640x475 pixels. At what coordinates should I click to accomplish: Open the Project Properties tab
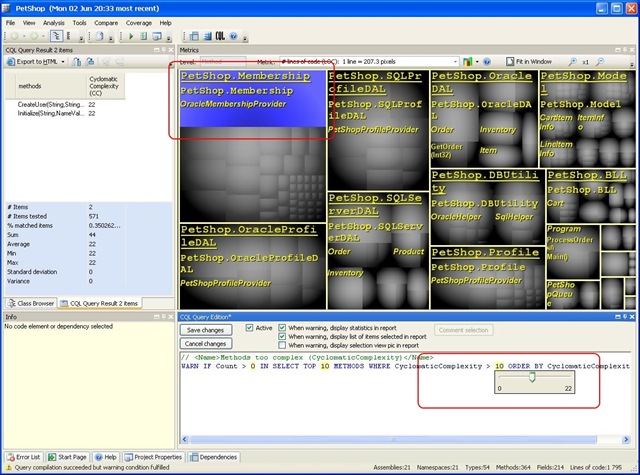click(x=153, y=457)
